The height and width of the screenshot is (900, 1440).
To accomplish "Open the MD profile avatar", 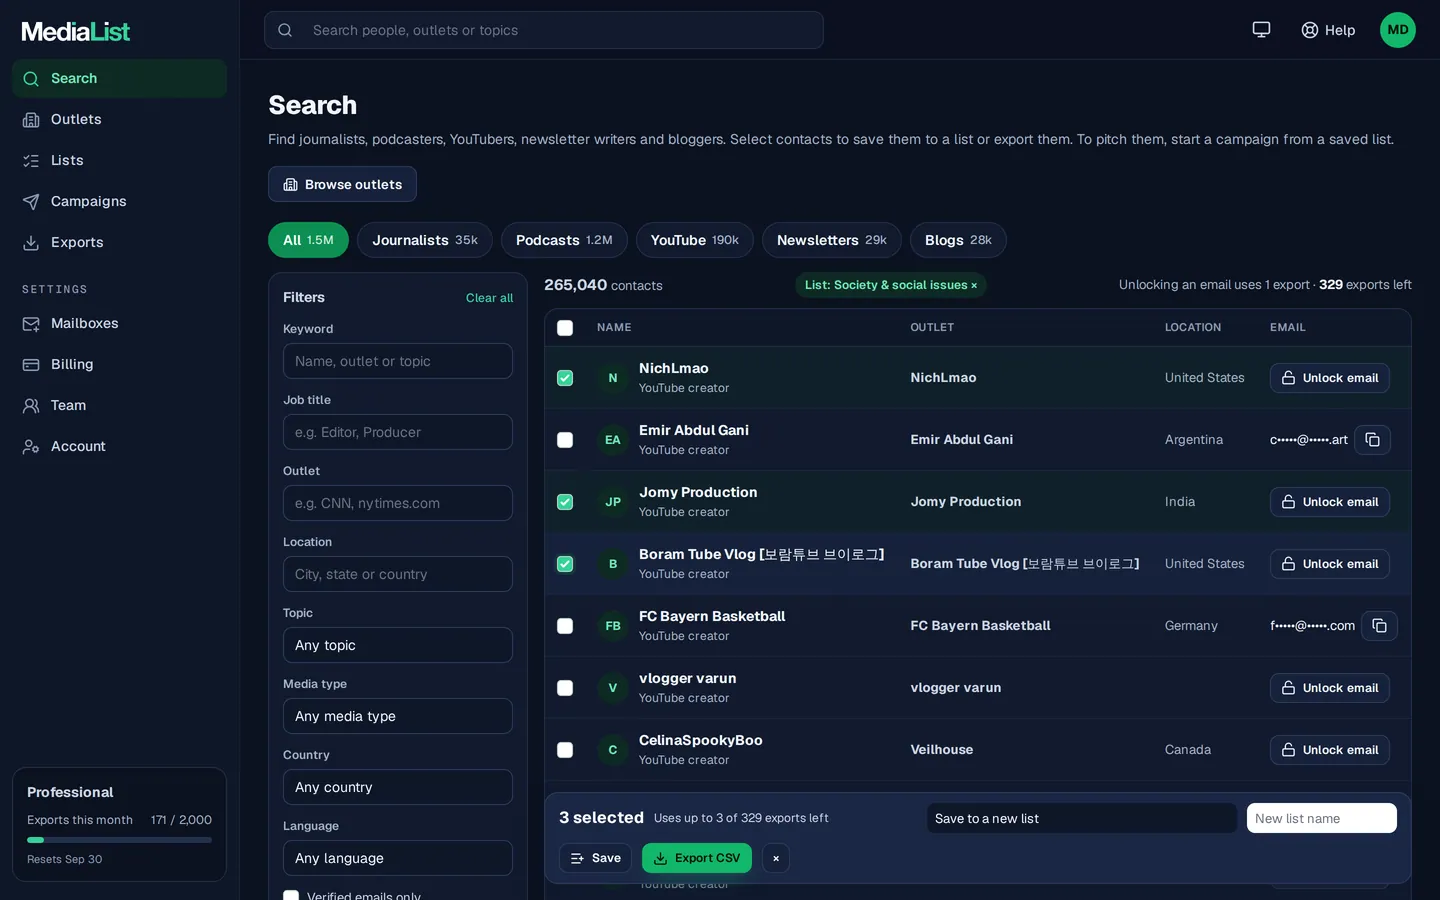I will [x=1397, y=30].
